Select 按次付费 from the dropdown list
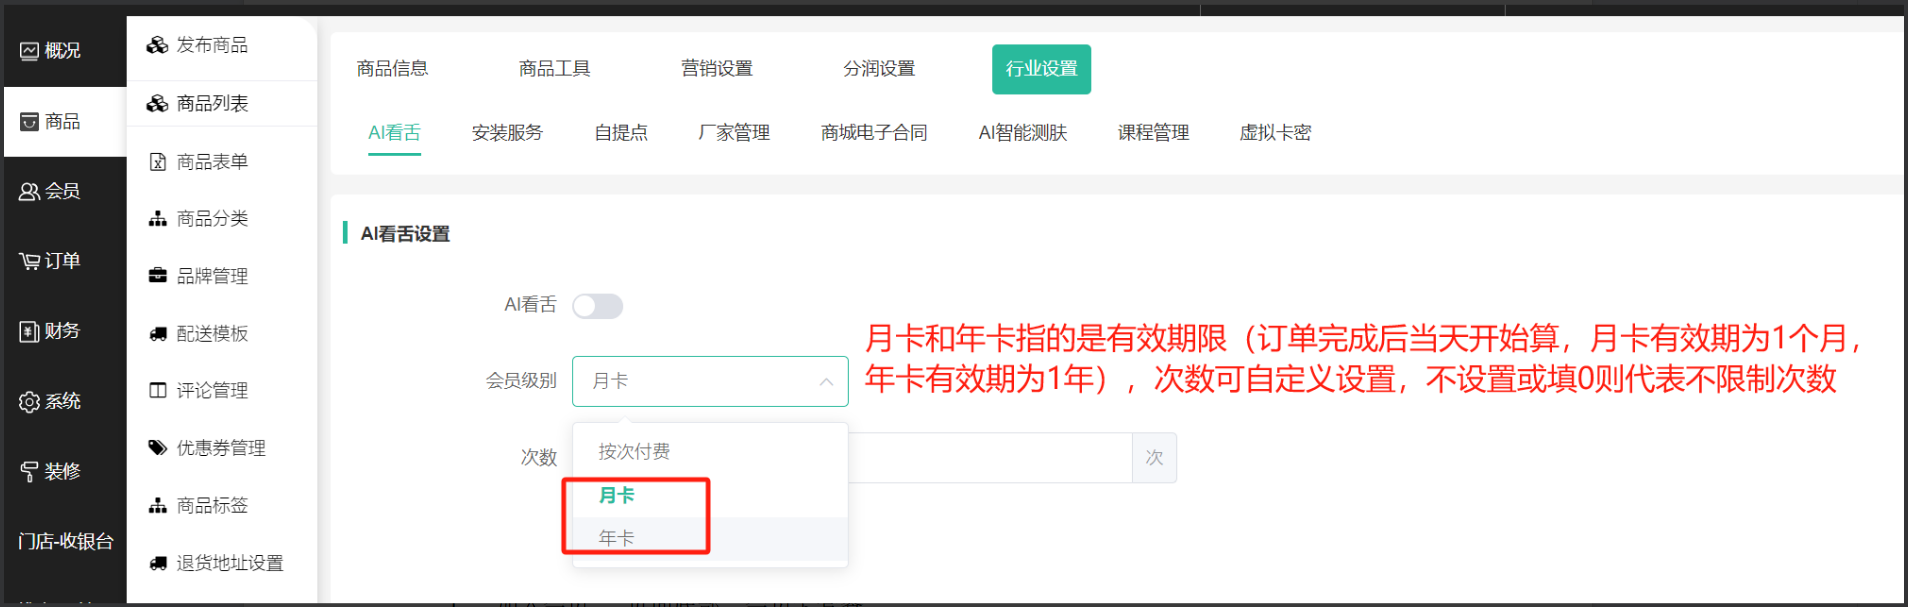 point(634,452)
